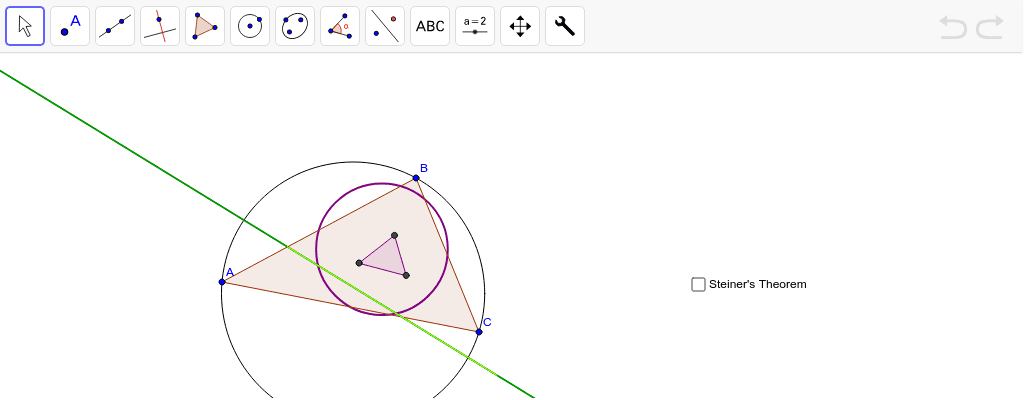Select vertex point B
This screenshot has width=1024, height=400.
pos(416,178)
